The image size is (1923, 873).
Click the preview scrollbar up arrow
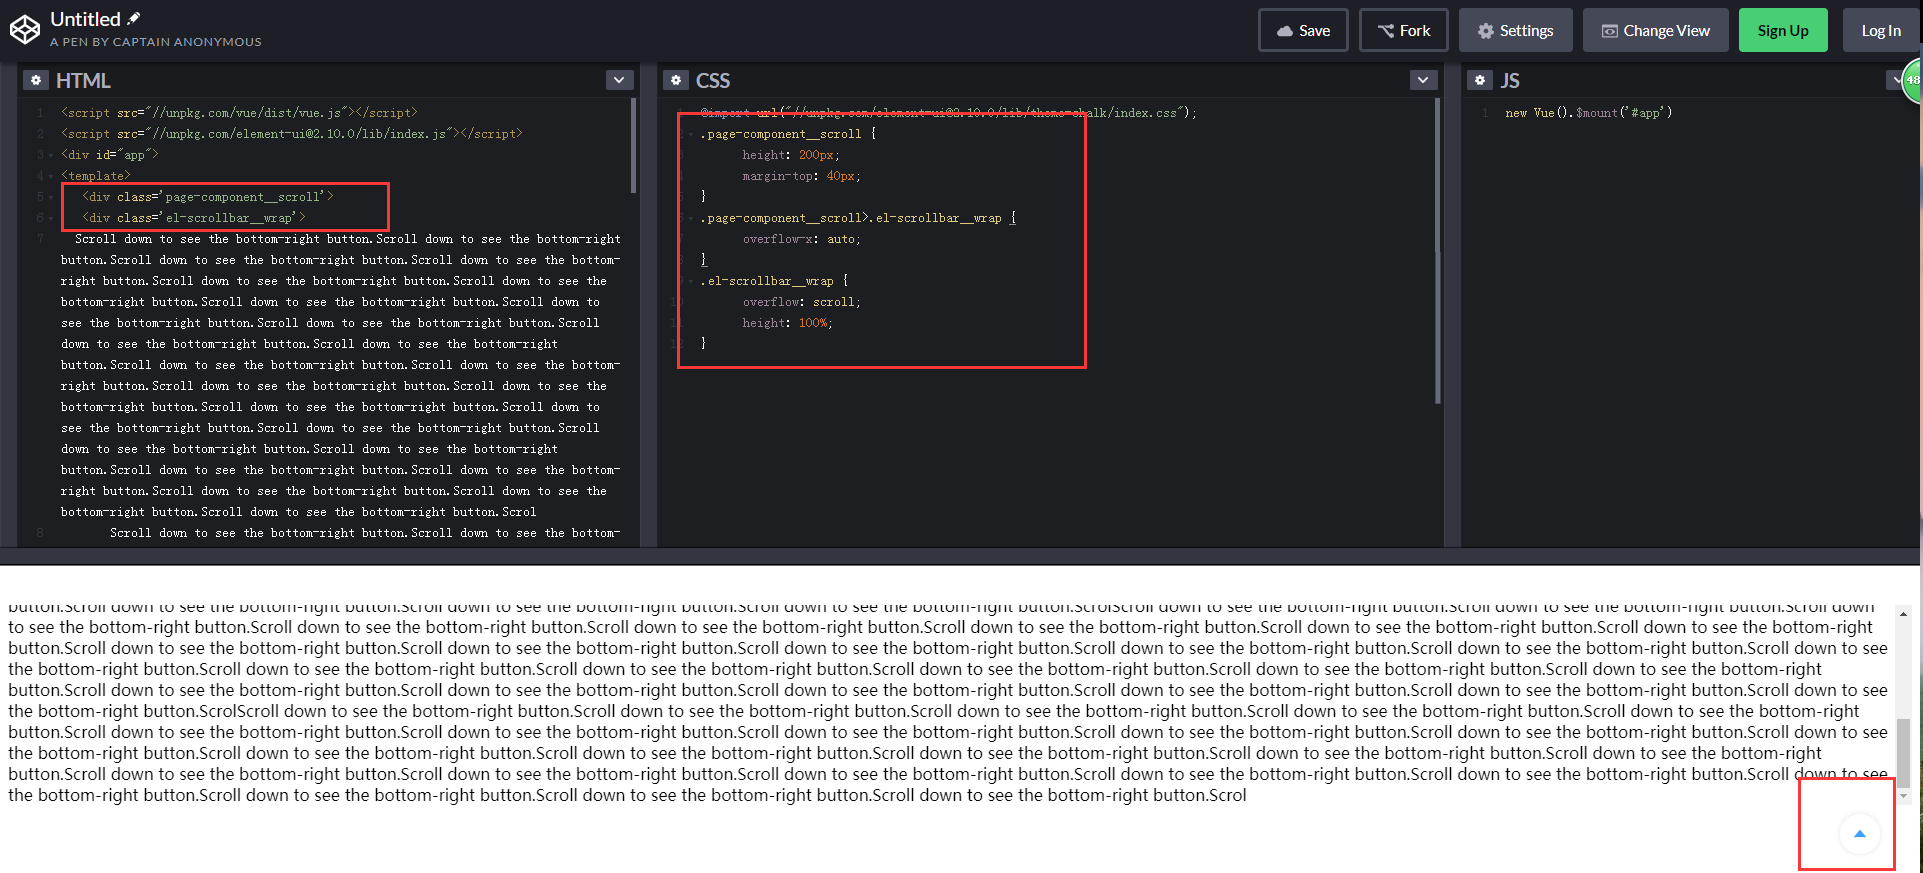[1903, 613]
